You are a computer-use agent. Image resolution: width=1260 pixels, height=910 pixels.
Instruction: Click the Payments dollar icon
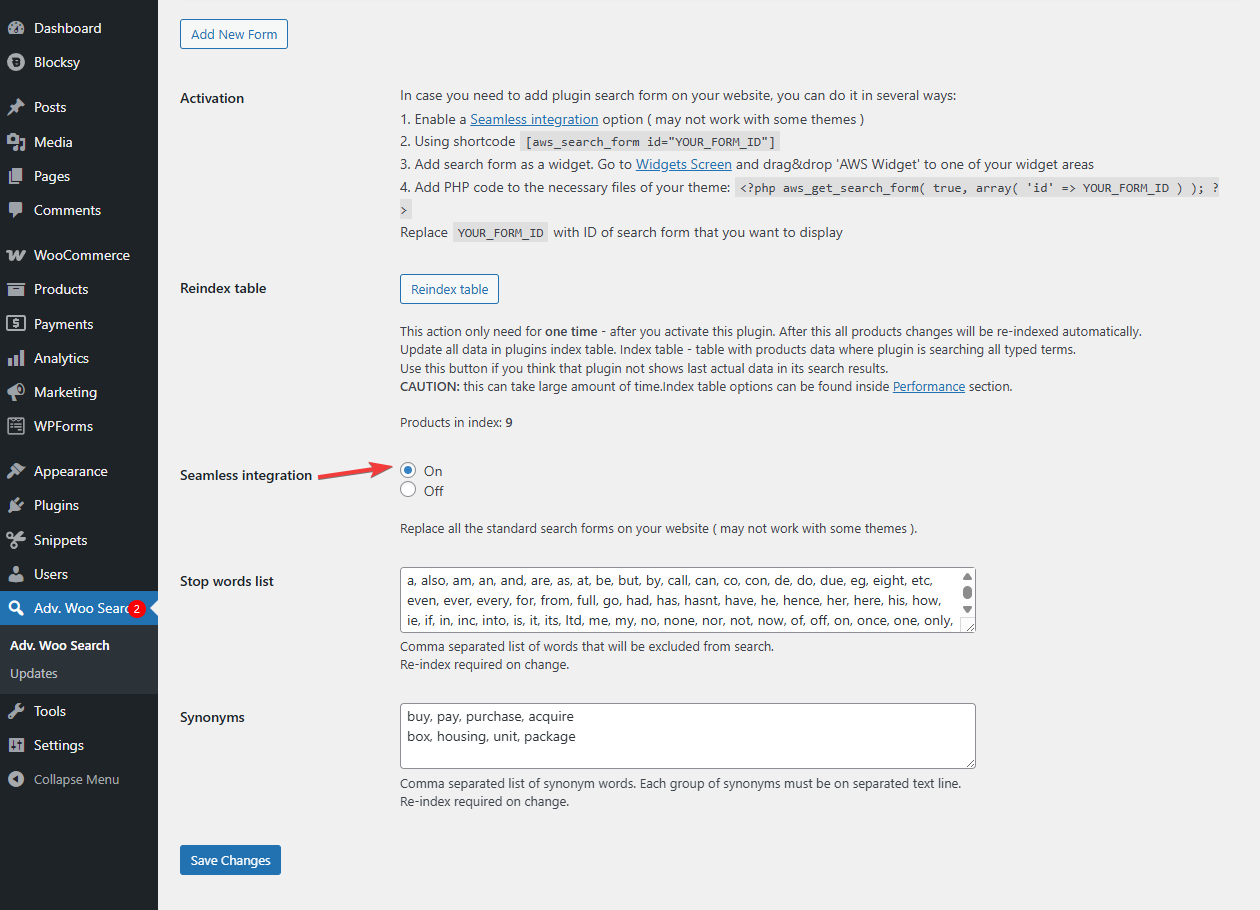(x=16, y=324)
